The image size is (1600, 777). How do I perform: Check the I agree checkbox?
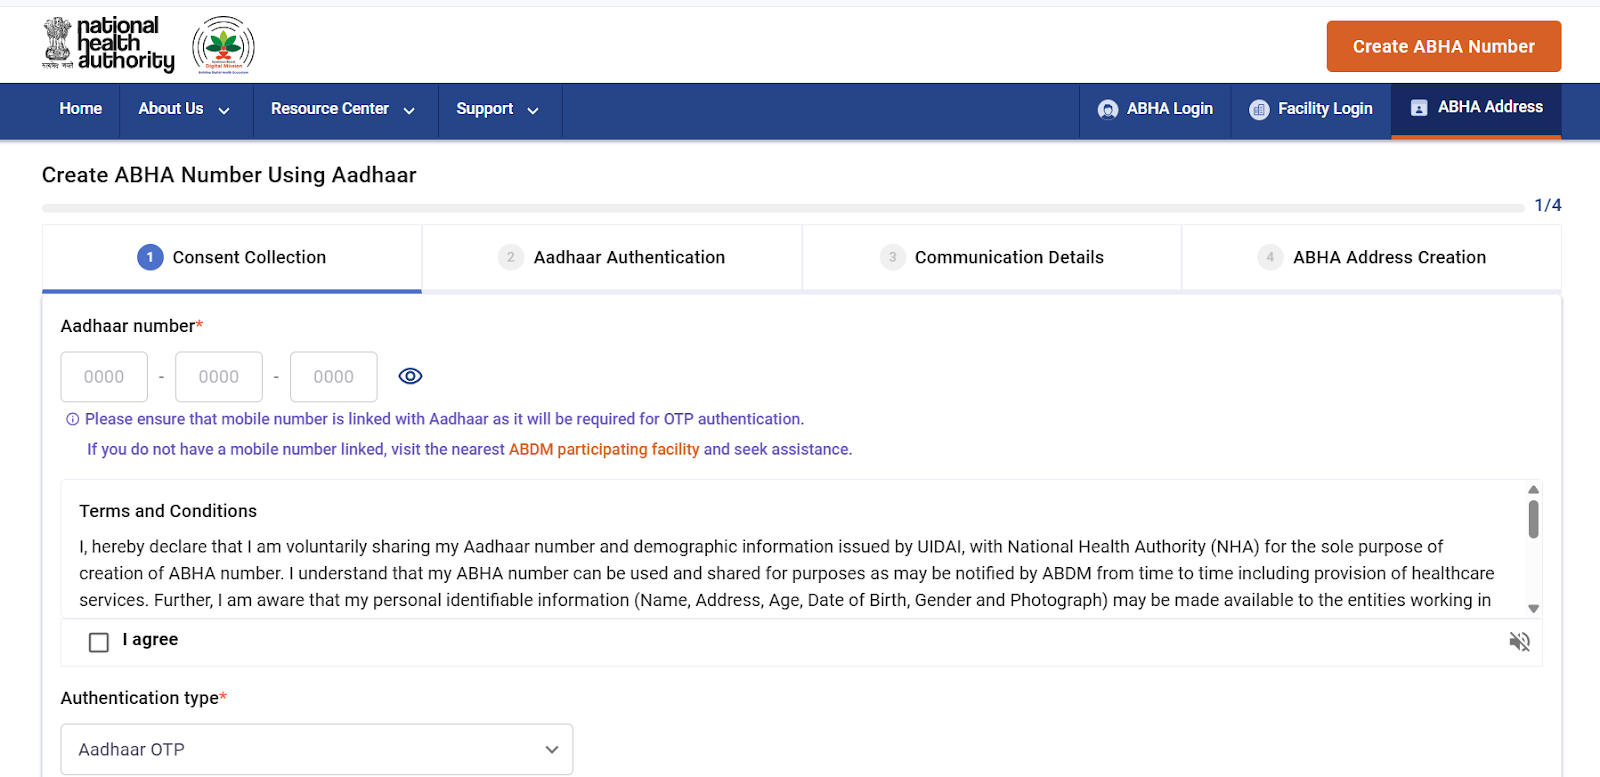pos(99,642)
